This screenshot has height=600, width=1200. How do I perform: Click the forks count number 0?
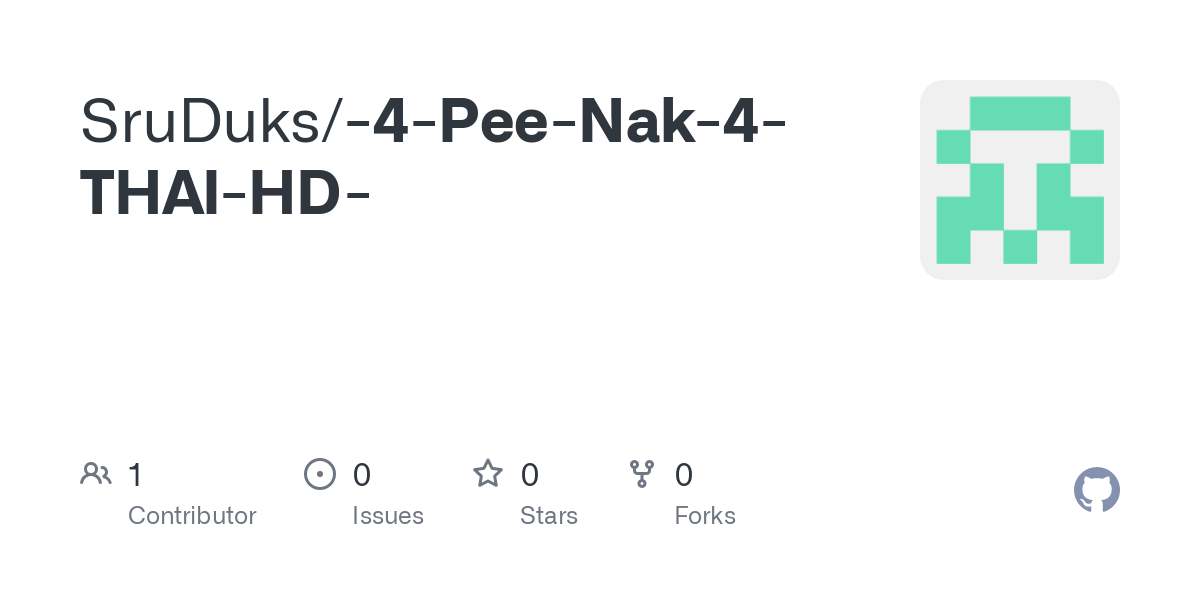tap(684, 474)
